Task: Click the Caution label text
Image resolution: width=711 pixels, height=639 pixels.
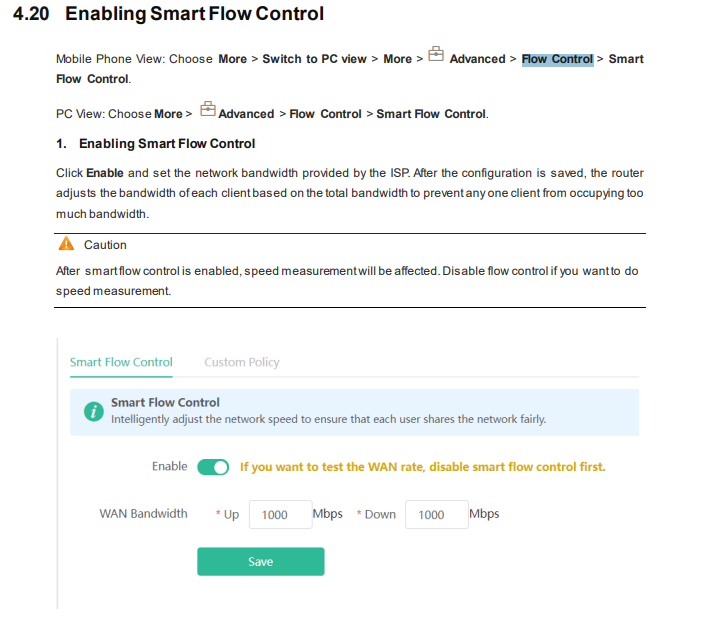Action: pos(105,245)
